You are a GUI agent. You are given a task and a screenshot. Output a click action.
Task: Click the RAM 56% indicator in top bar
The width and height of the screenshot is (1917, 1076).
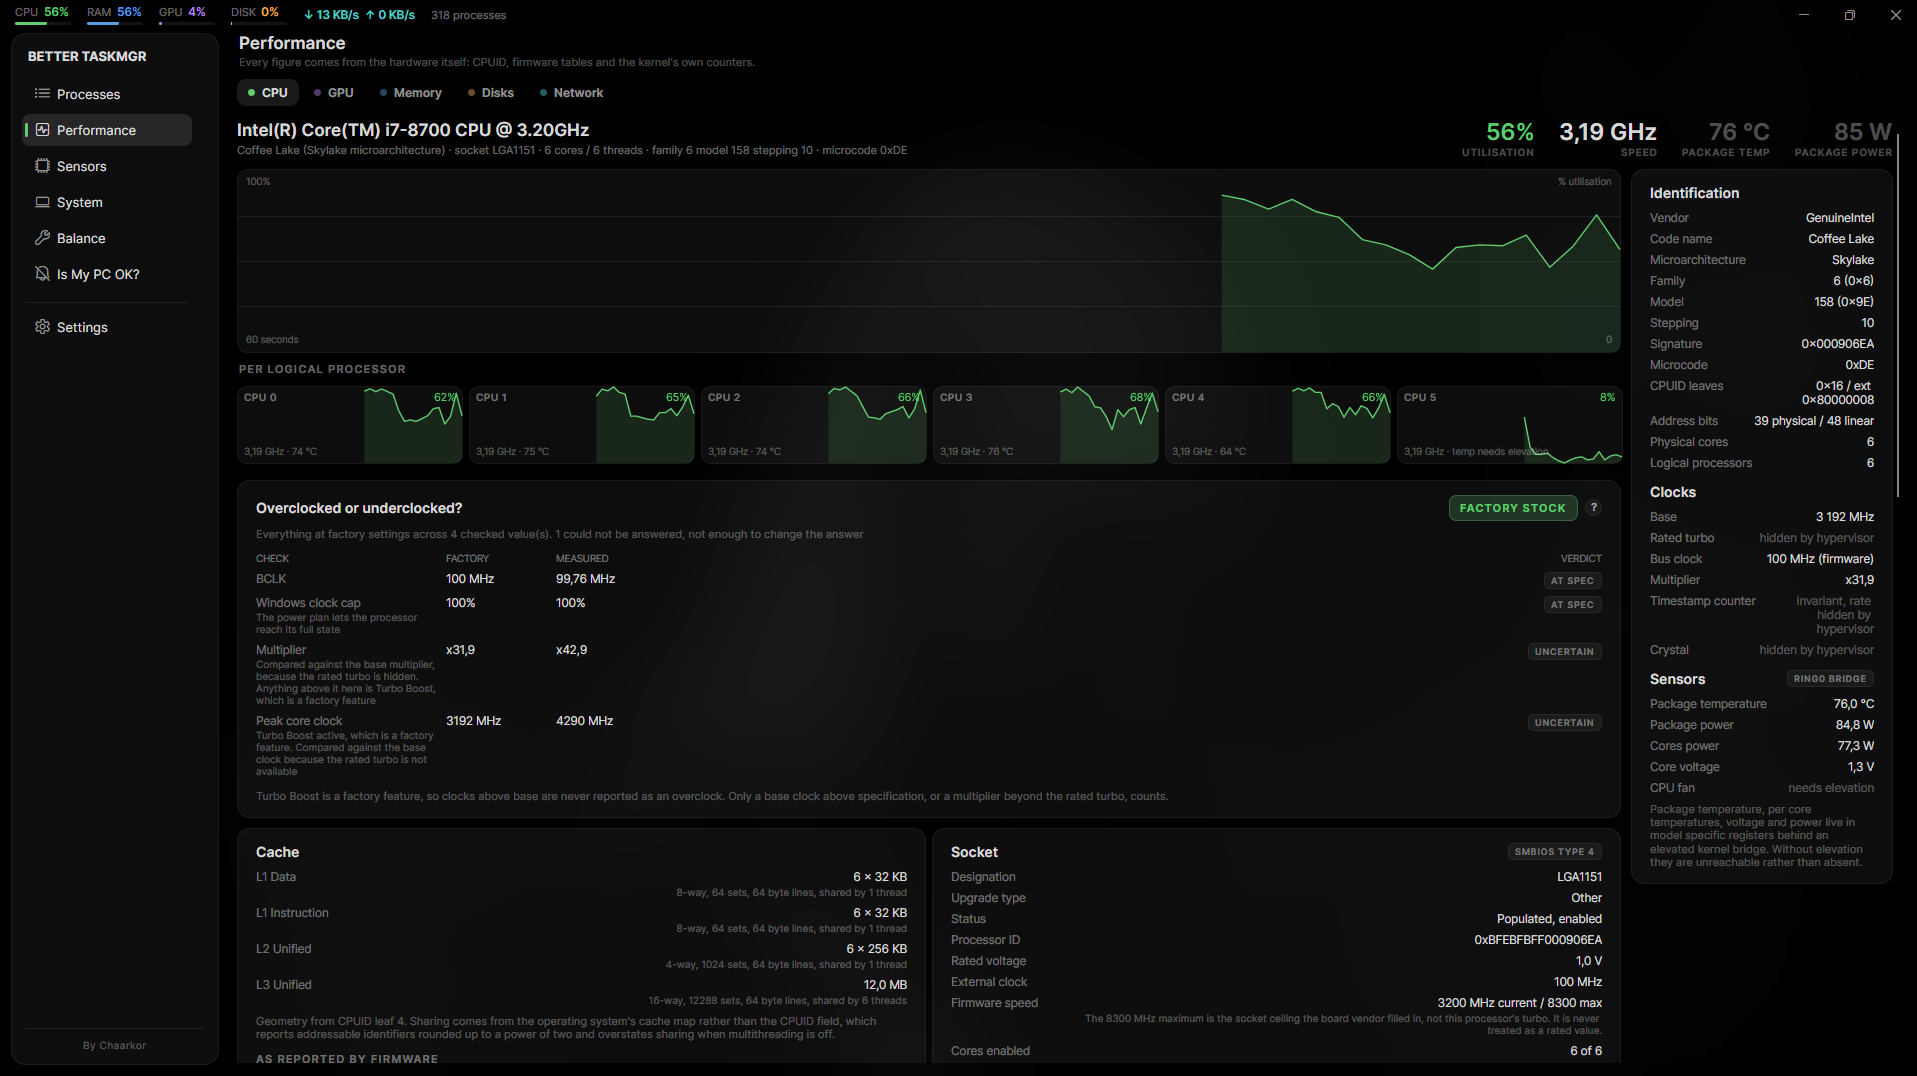click(x=114, y=12)
